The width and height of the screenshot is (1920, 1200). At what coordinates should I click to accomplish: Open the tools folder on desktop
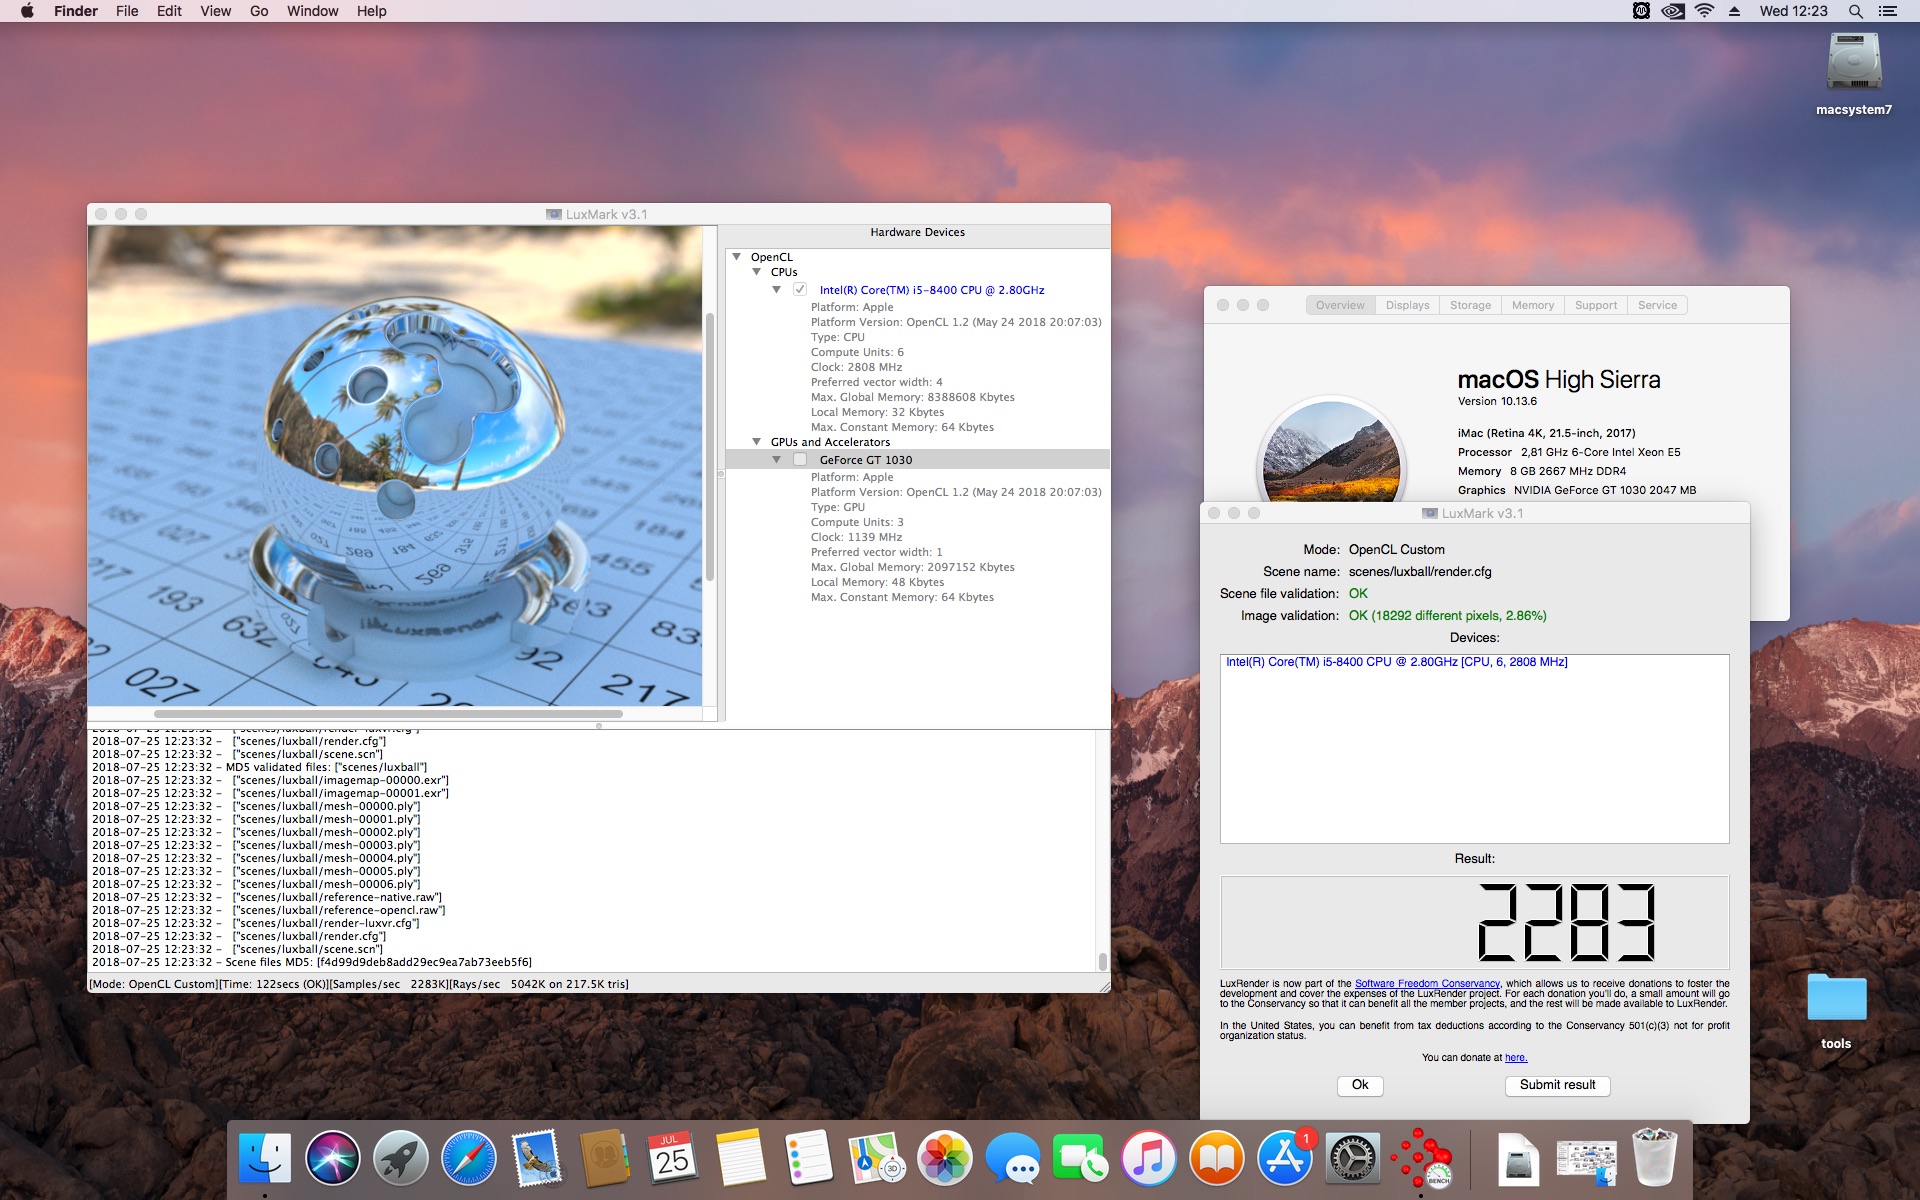tap(1836, 1010)
